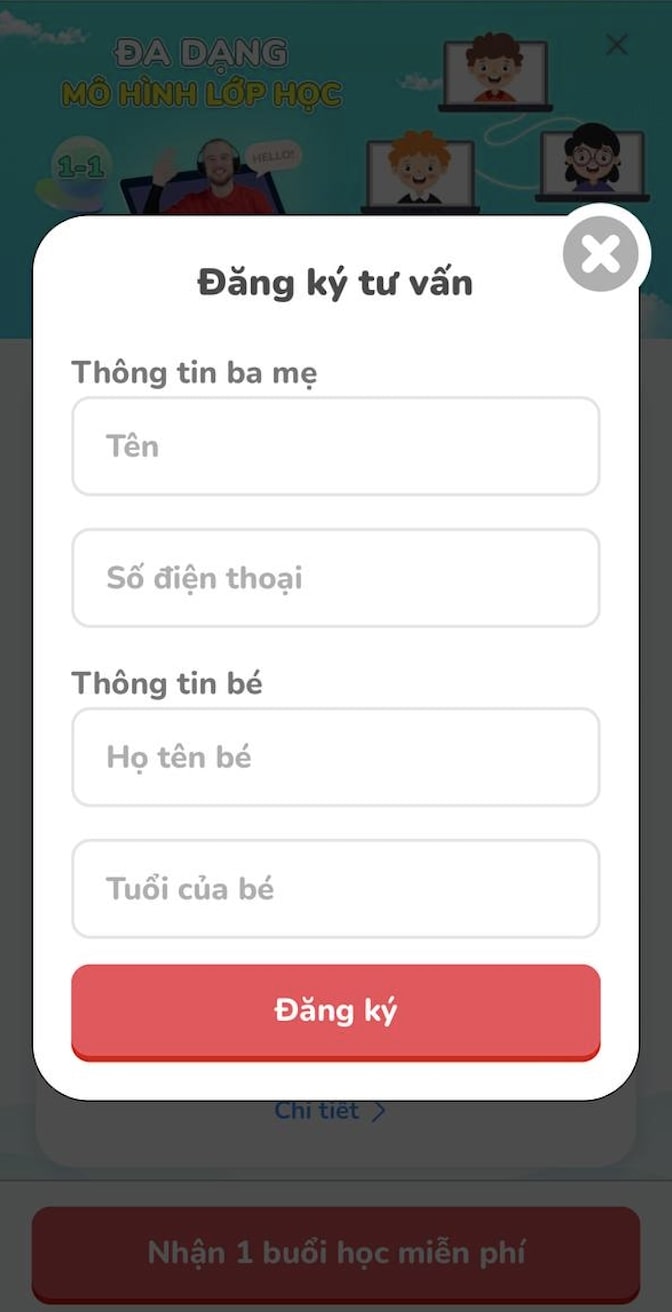Click the Đăng ký tư vấn modal title

tap(336, 281)
